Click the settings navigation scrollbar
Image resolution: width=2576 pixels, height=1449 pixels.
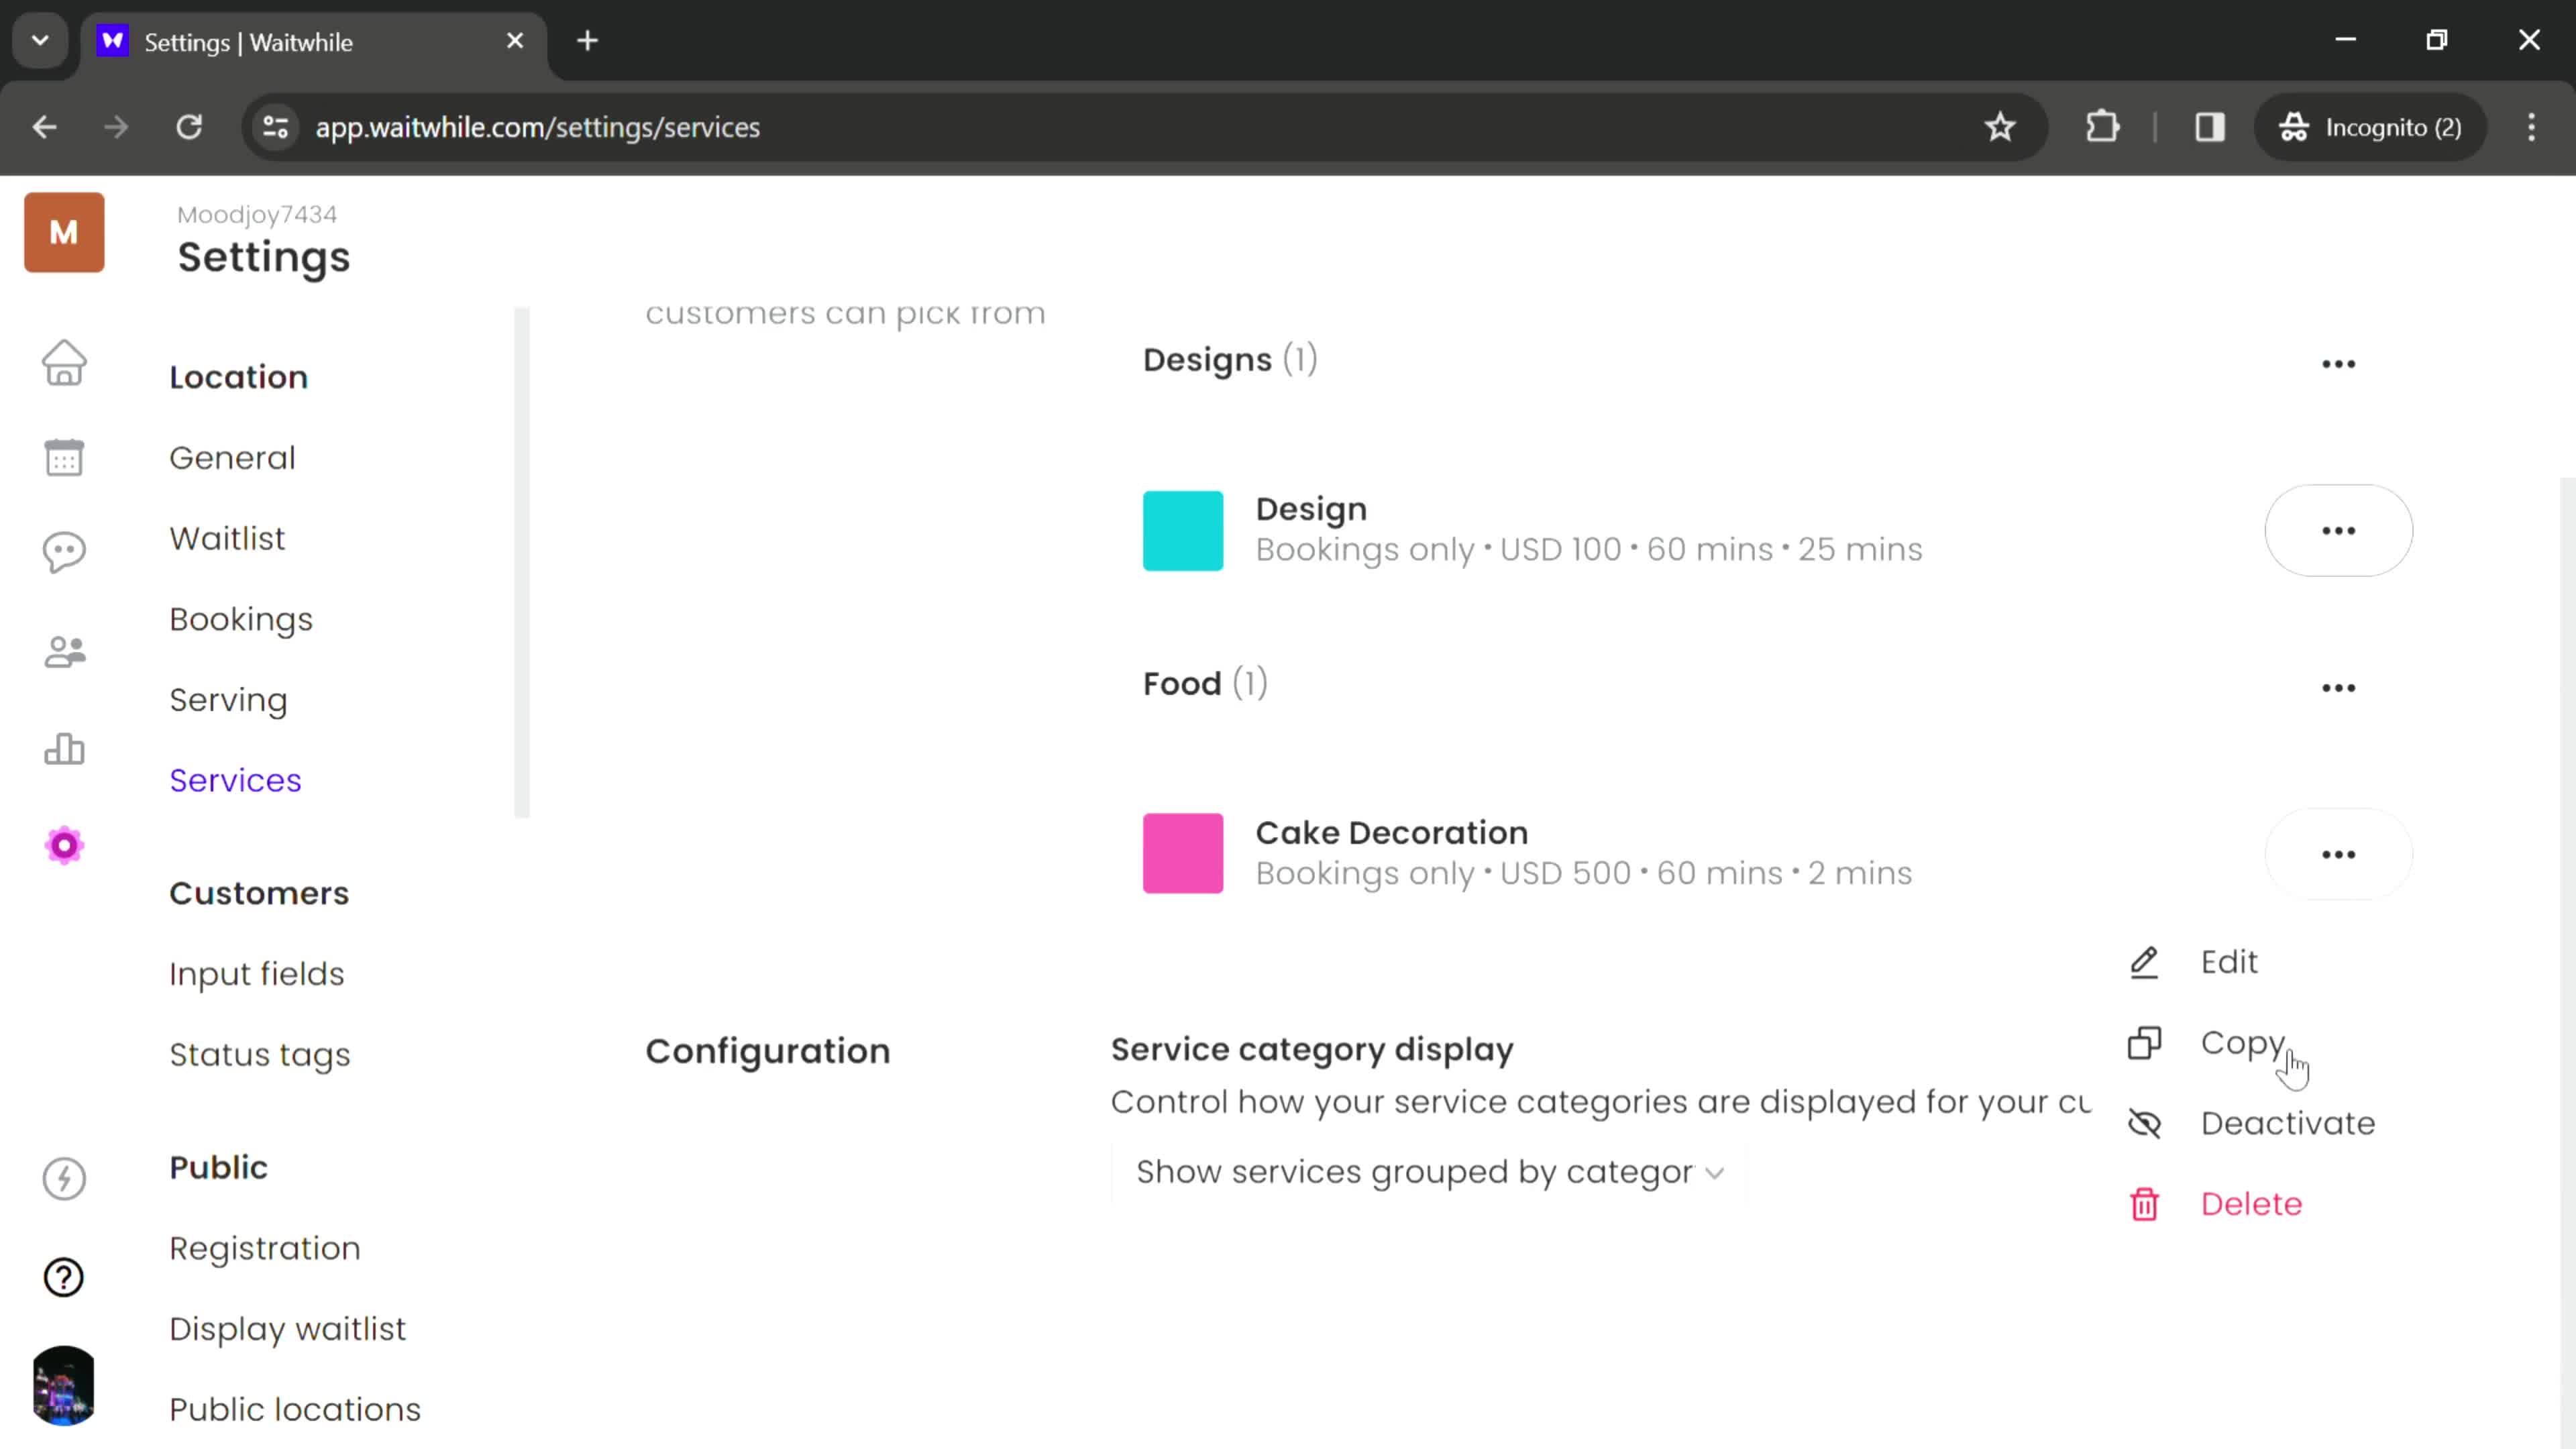521,564
